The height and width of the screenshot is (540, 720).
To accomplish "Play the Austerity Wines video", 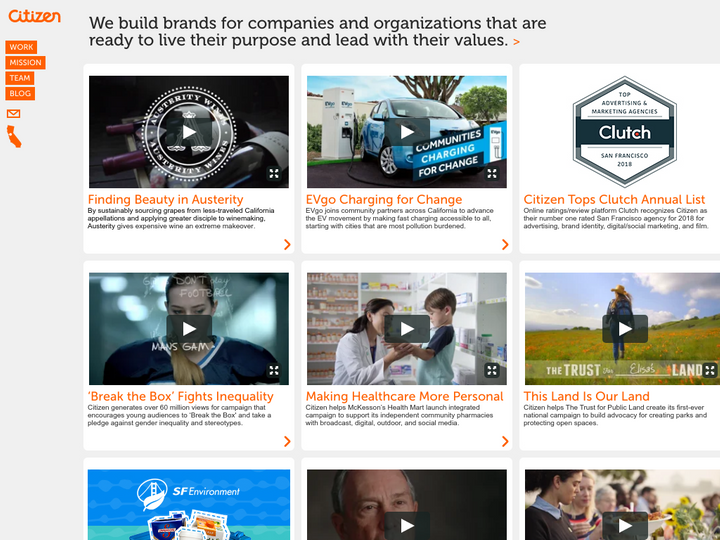I will point(189,132).
